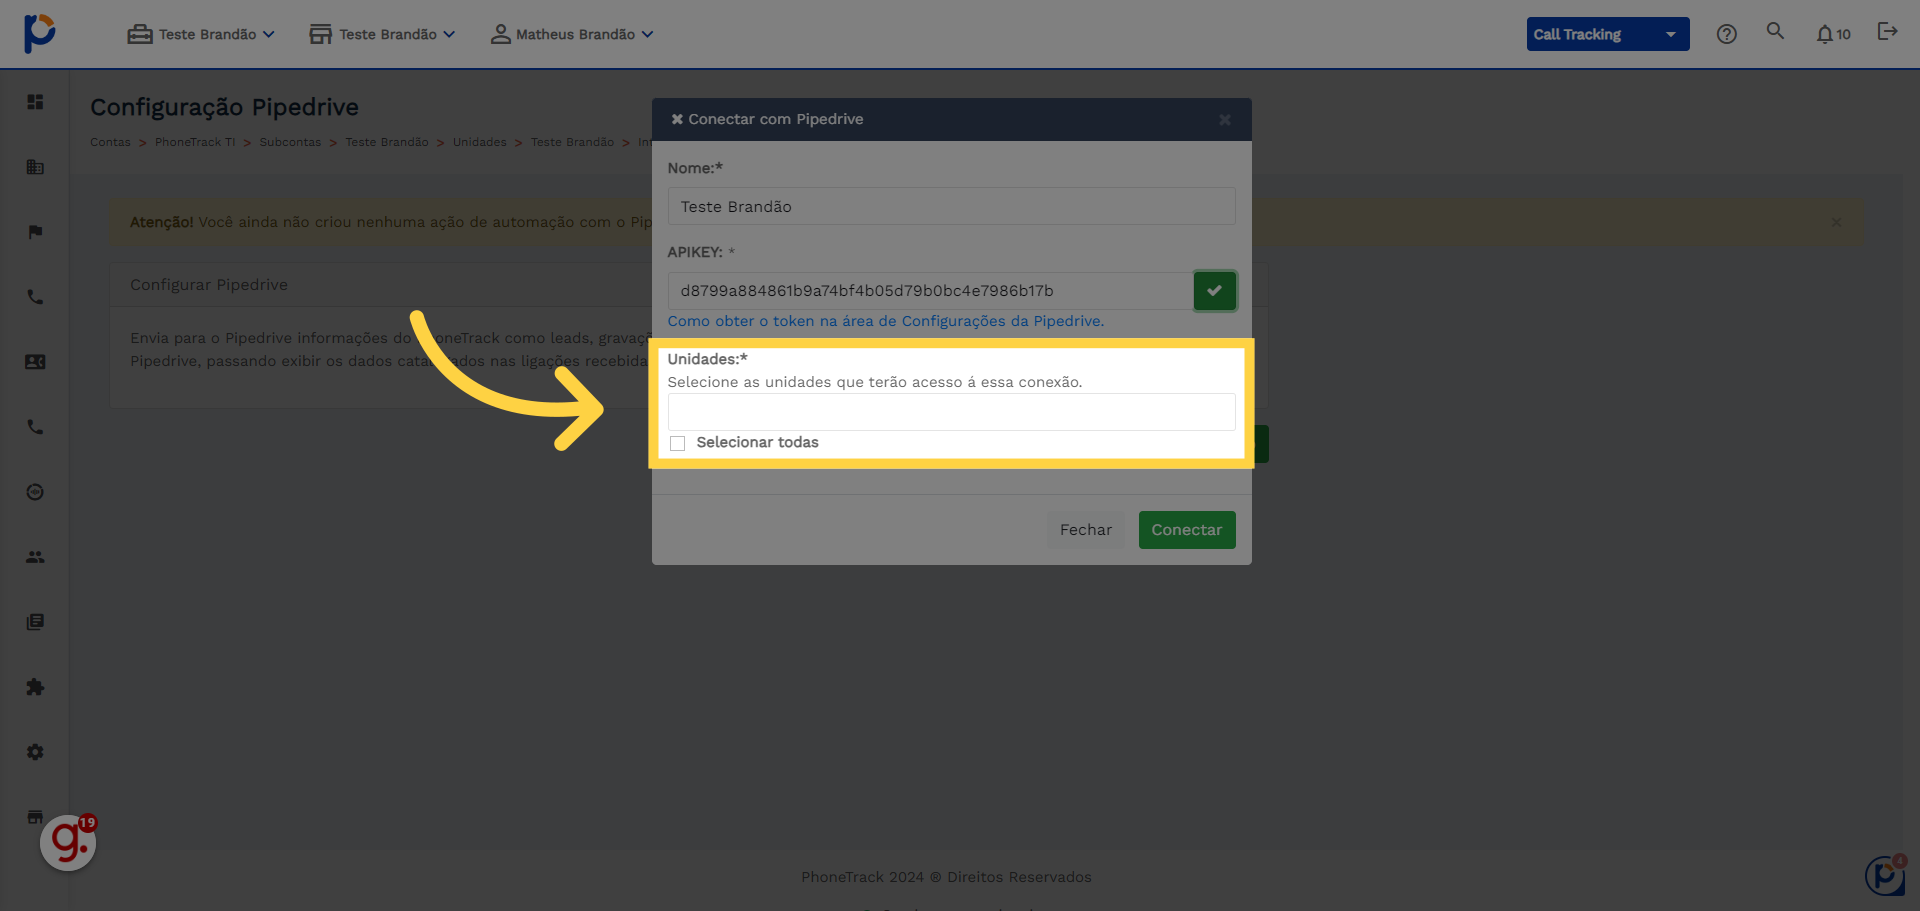Image resolution: width=1920 pixels, height=911 pixels.
Task: Open the circular target icon in the sidebar
Action: tap(35, 492)
